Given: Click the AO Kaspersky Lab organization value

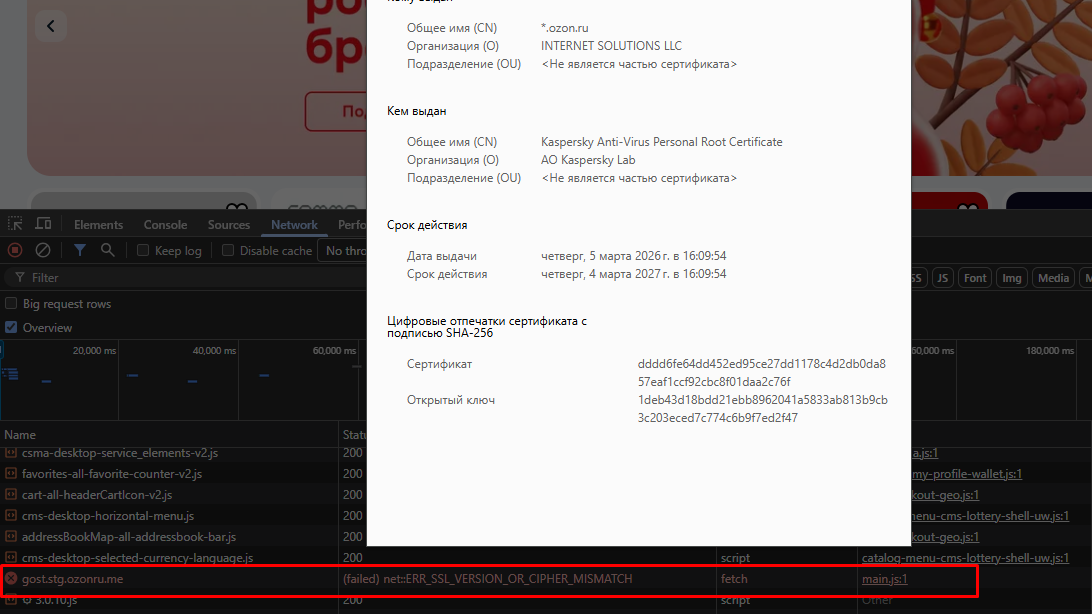Looking at the screenshot, I should [588, 160].
